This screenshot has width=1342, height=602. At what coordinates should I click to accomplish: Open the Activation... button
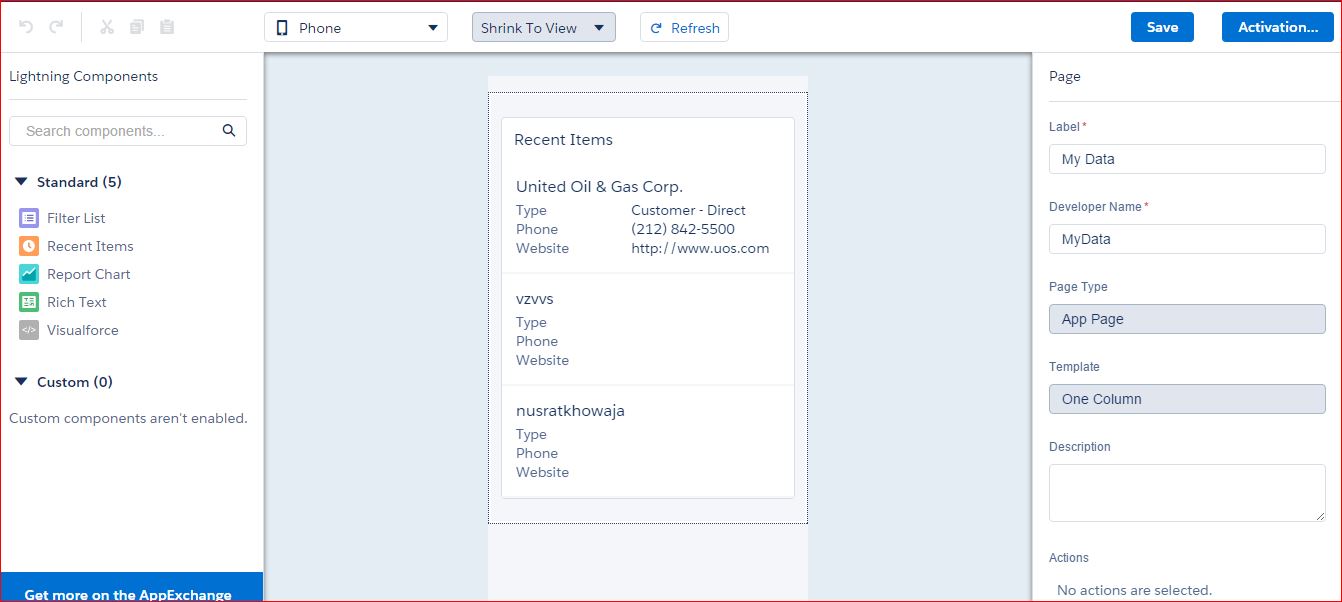tap(1278, 27)
